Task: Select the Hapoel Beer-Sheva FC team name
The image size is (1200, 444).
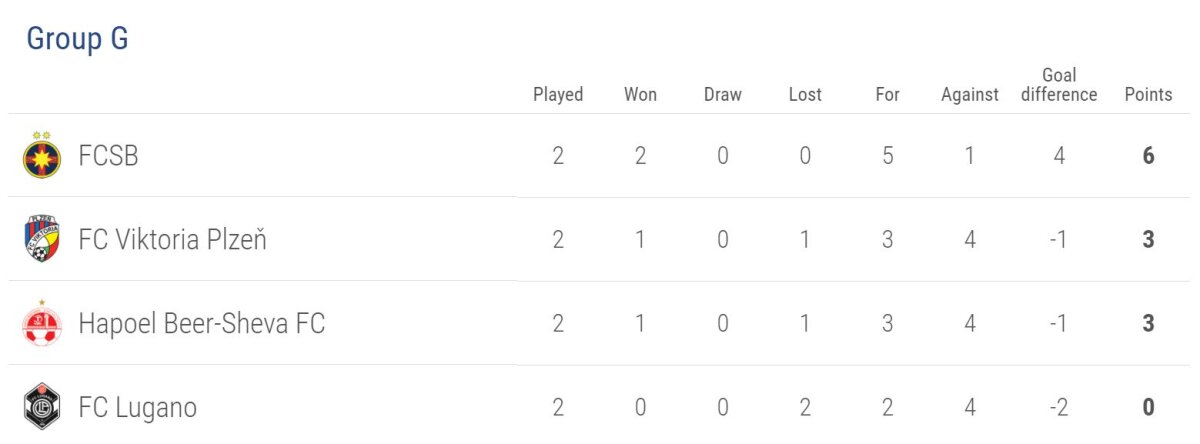Action: 201,324
